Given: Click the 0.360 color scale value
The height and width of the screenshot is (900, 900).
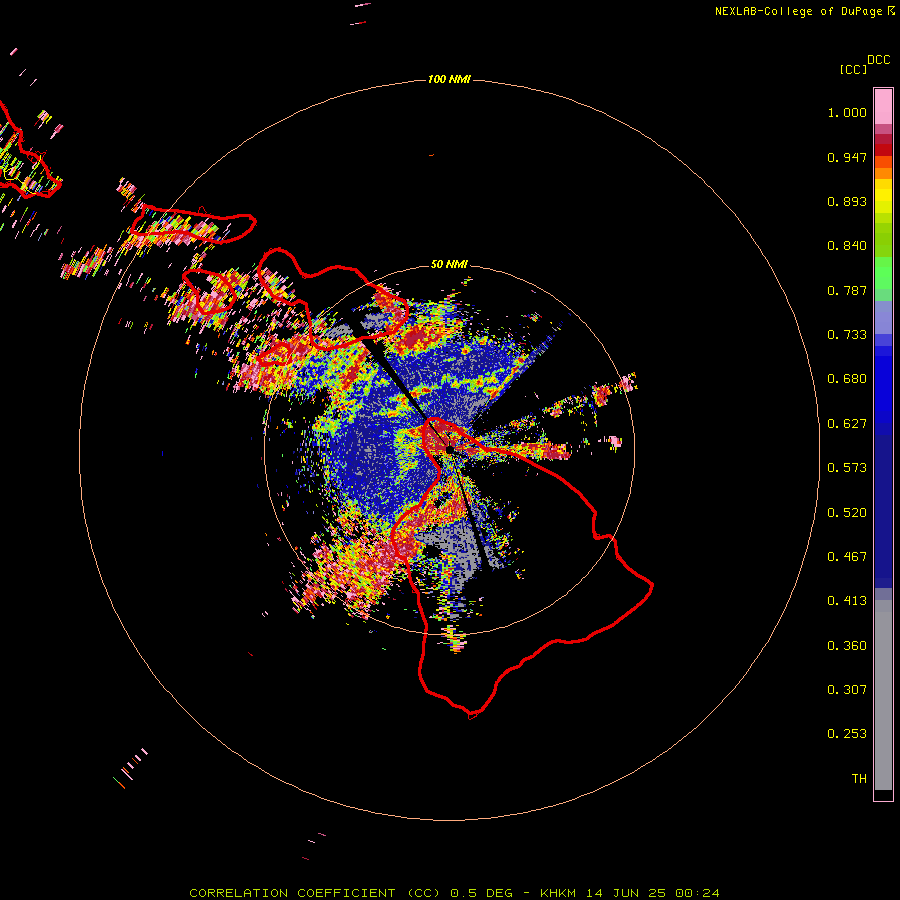Looking at the screenshot, I should click(847, 646).
